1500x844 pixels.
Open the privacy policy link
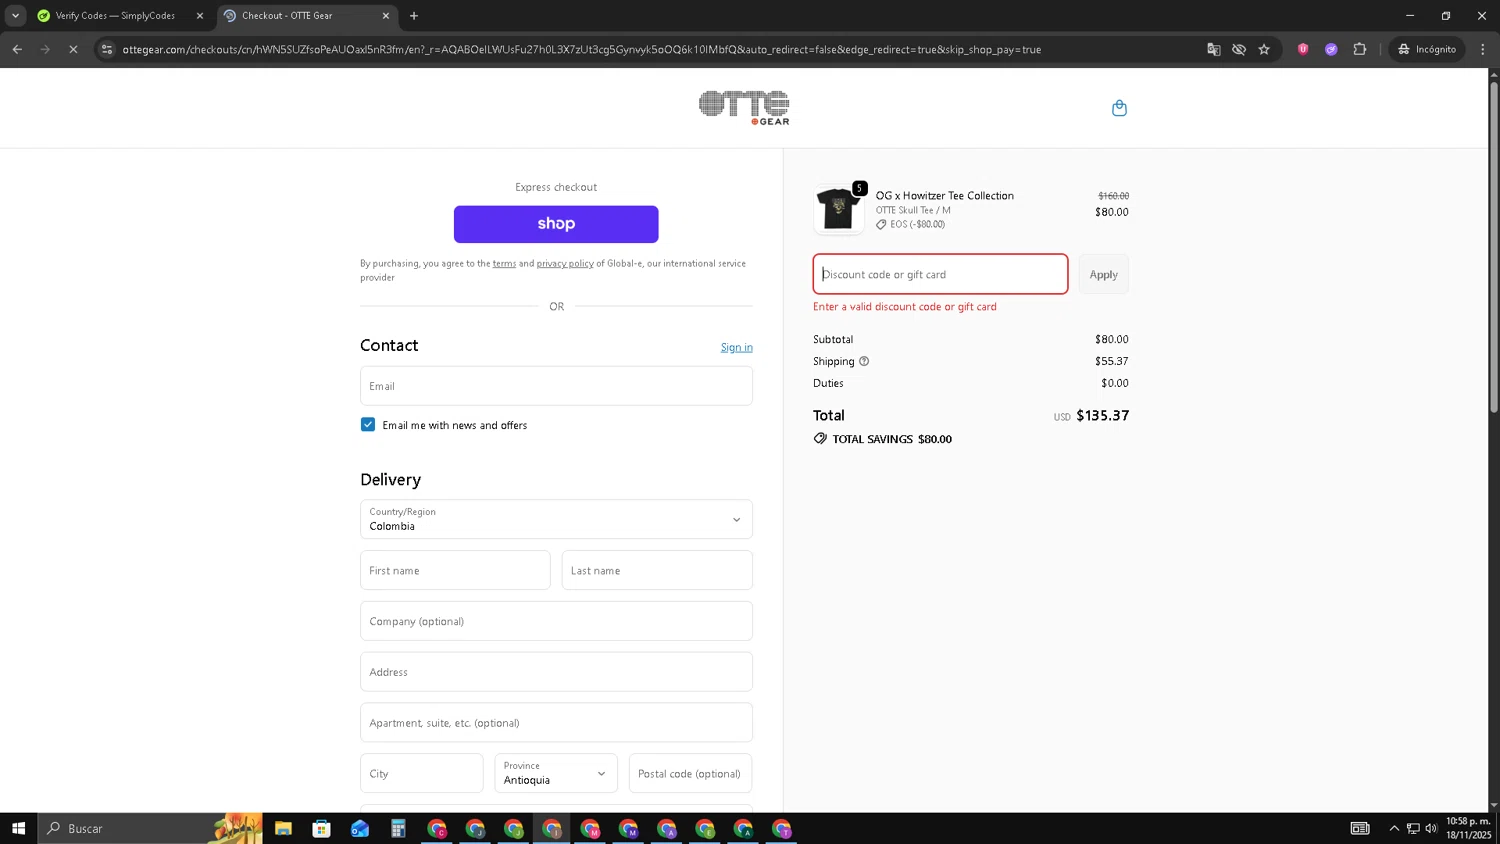(x=565, y=263)
